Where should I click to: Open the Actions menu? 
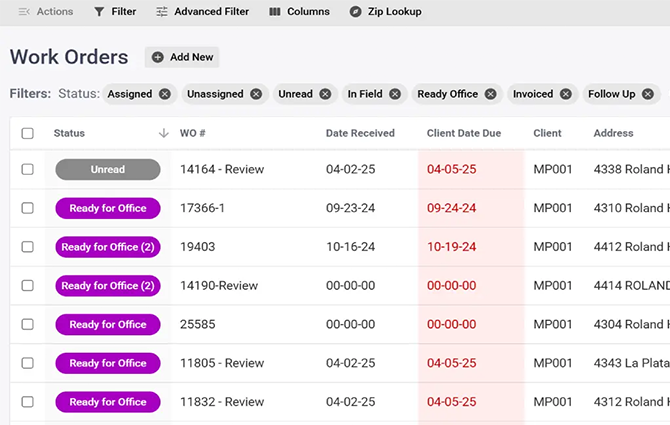46,12
